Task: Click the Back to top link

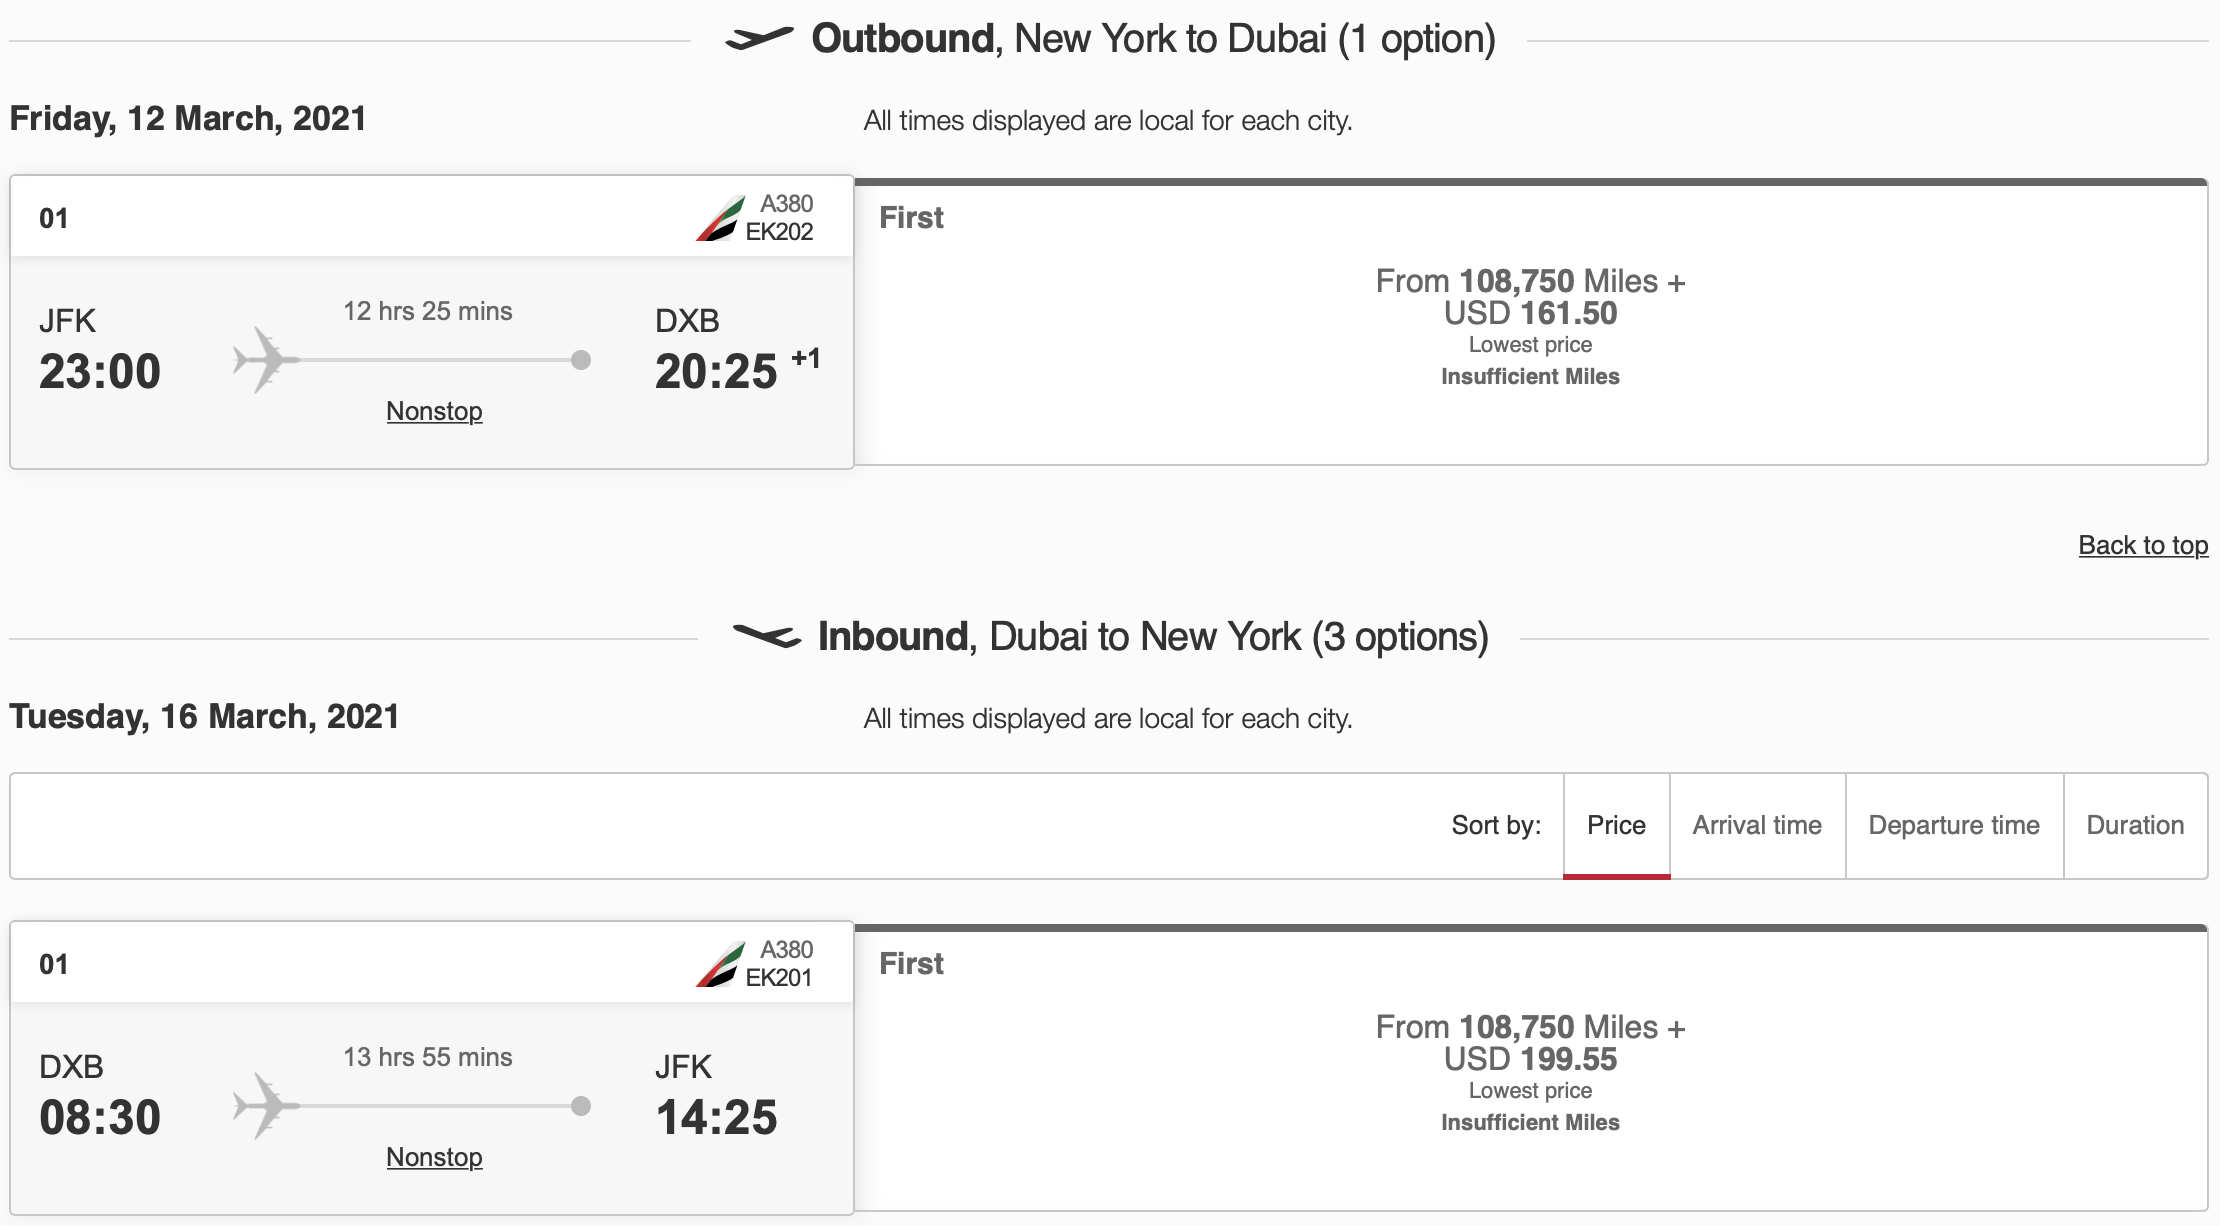Action: click(x=2144, y=546)
